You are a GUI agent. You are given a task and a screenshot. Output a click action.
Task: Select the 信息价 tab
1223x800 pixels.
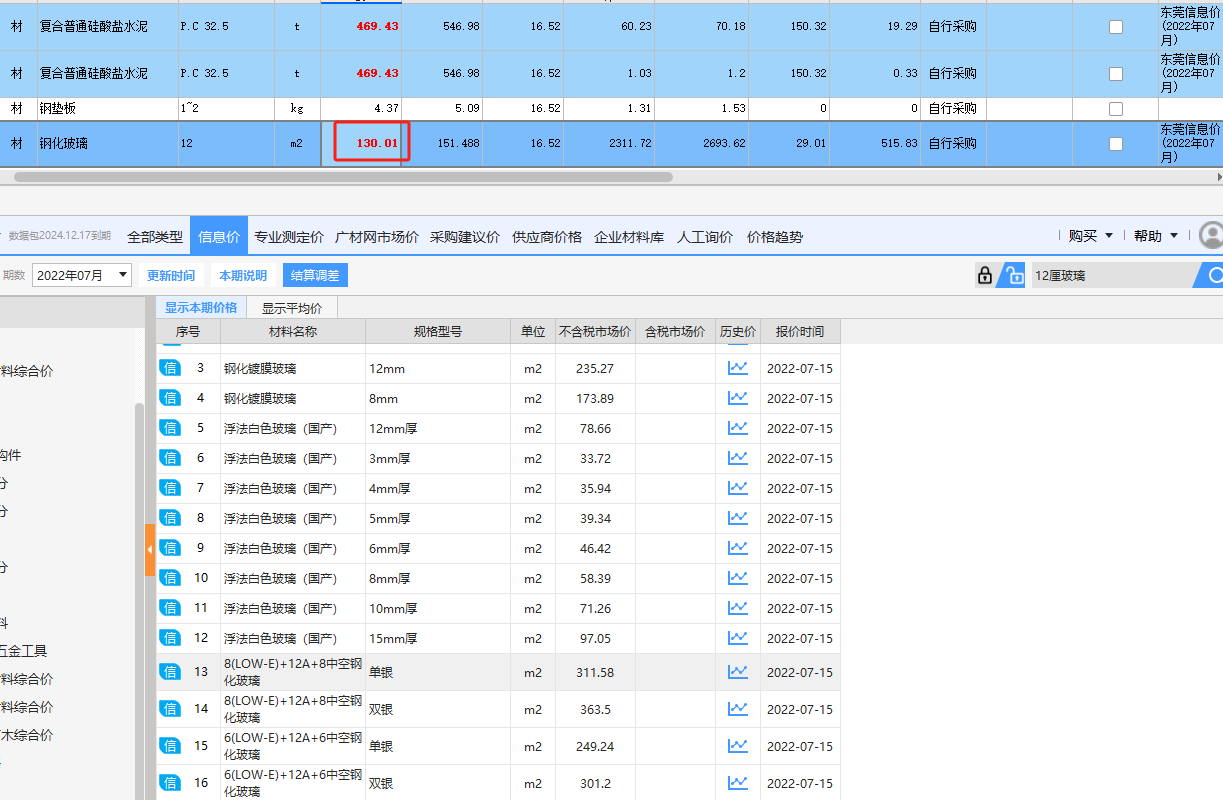219,237
